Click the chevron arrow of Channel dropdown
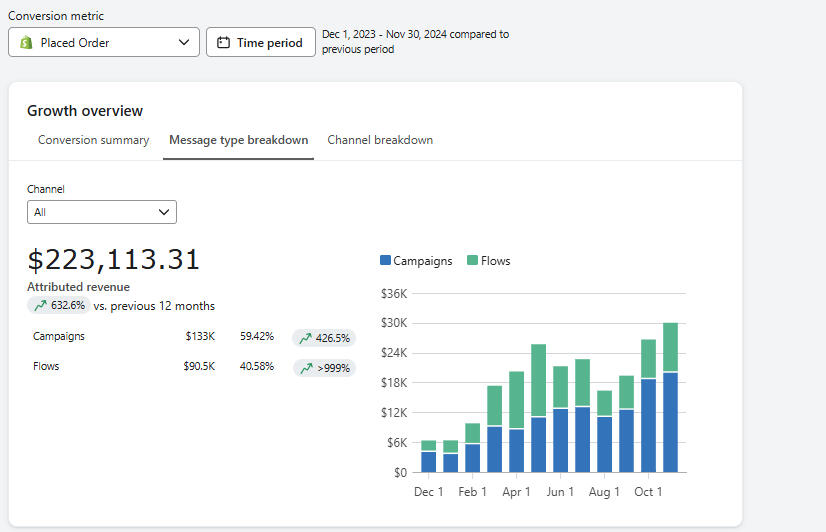The height and width of the screenshot is (532, 826). (164, 212)
